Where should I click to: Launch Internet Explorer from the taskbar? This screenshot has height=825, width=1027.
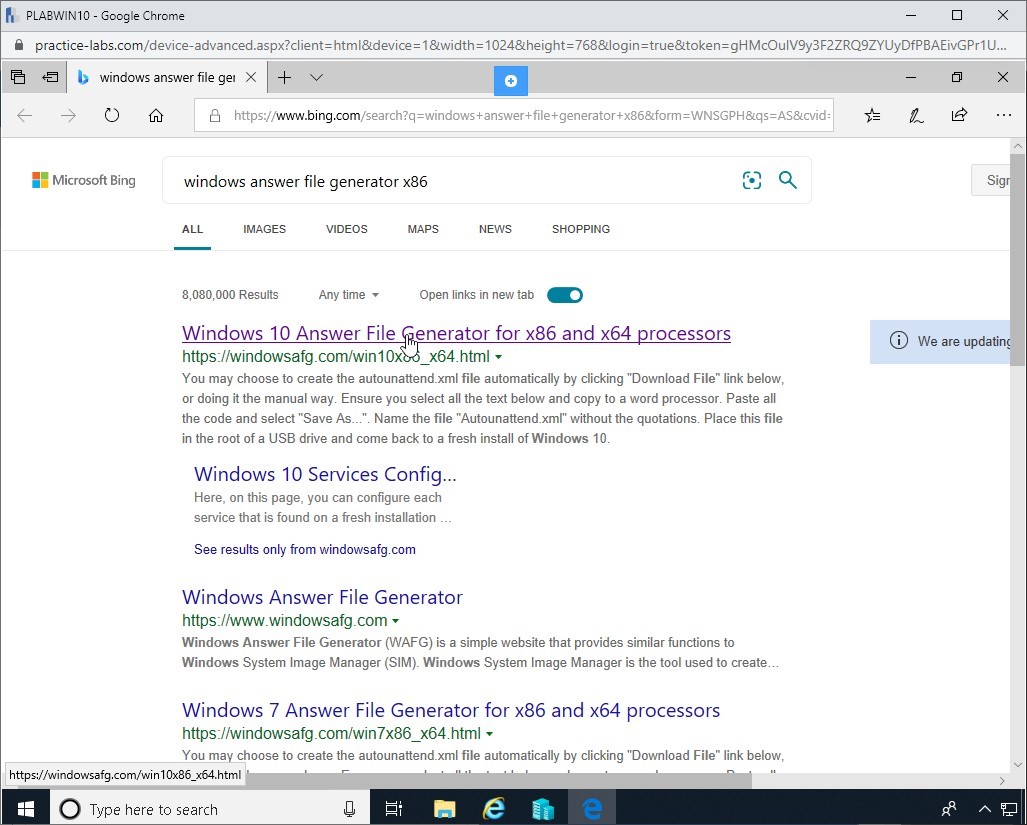pos(494,809)
